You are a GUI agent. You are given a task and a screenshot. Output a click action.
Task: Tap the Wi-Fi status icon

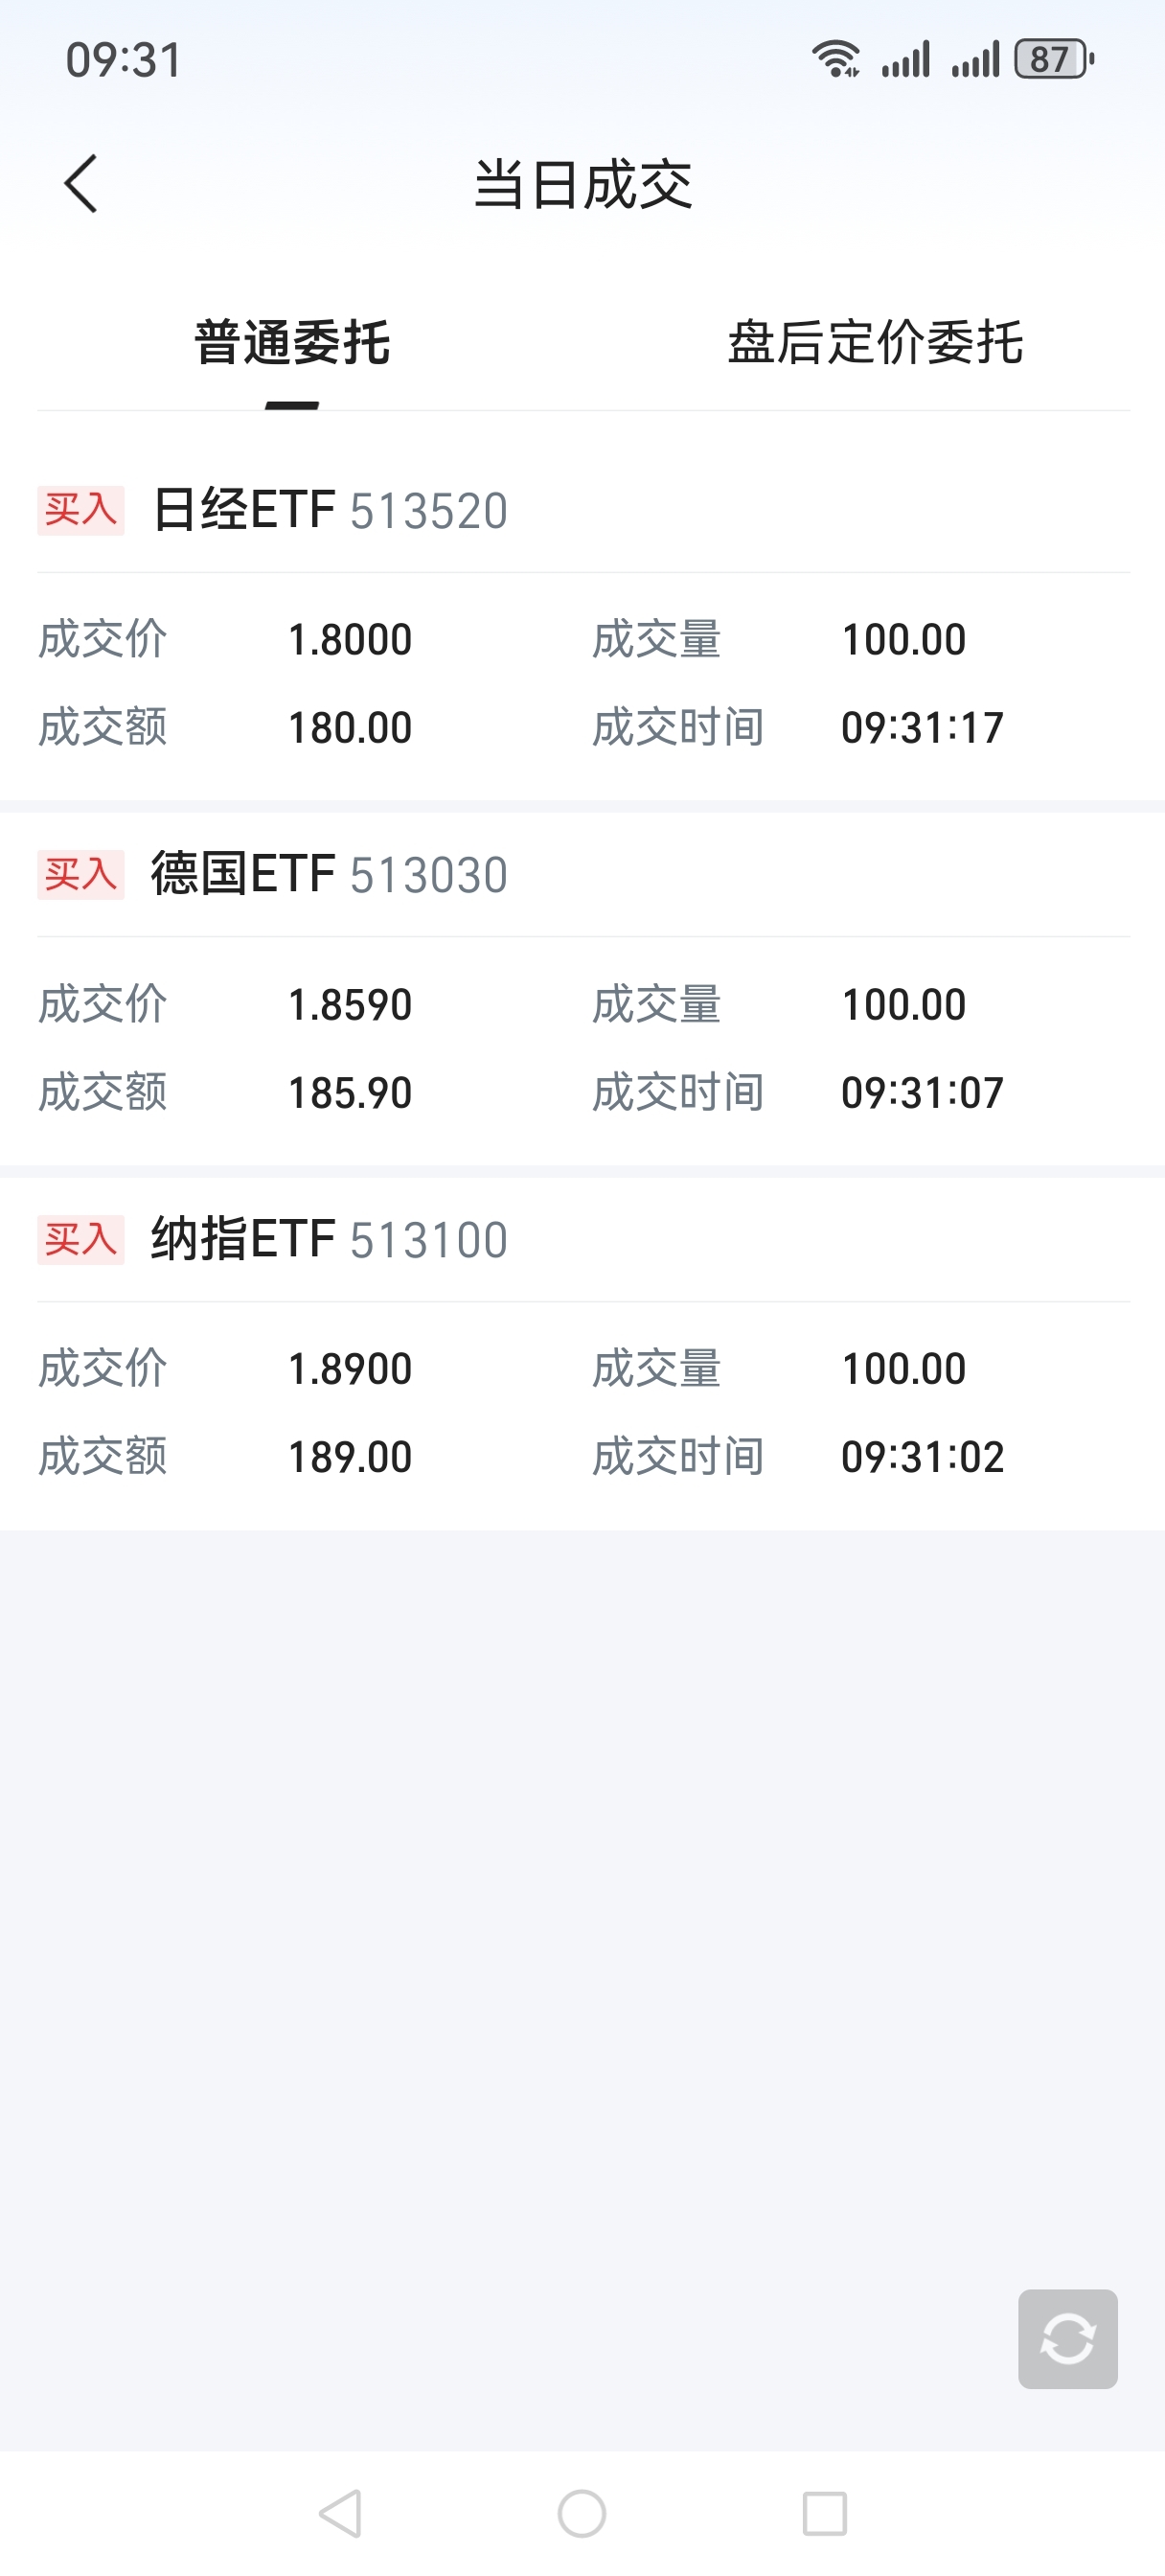835,59
